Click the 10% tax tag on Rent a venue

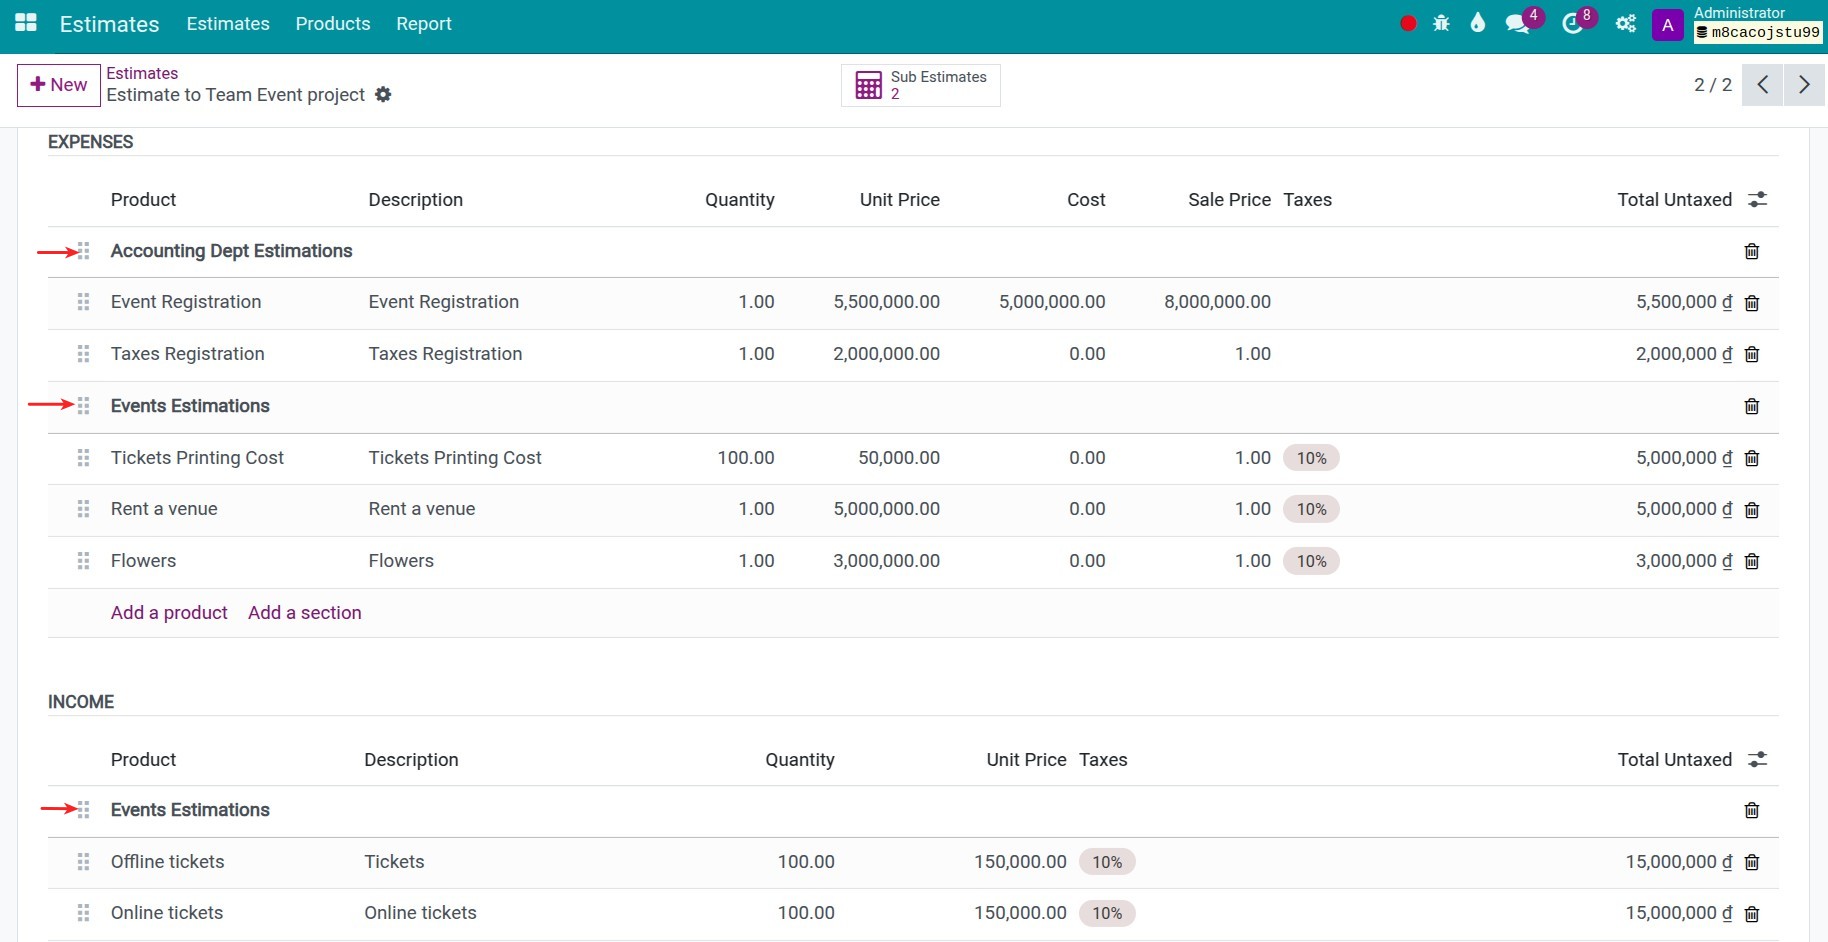coord(1311,509)
